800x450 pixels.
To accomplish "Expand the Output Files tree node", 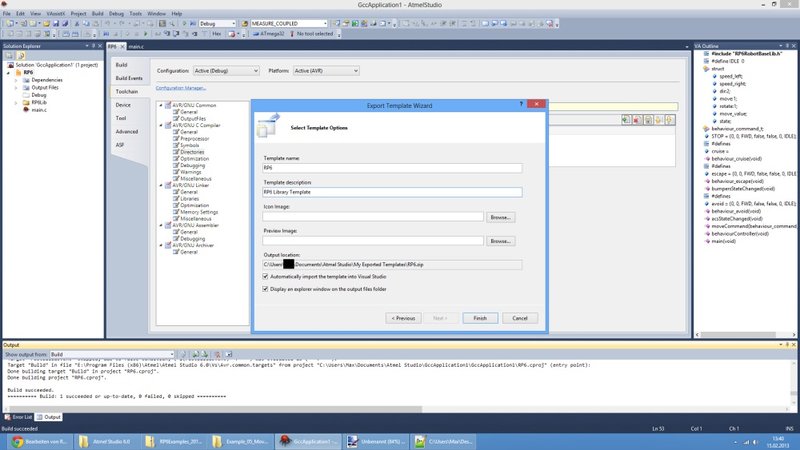I will [x=17, y=87].
